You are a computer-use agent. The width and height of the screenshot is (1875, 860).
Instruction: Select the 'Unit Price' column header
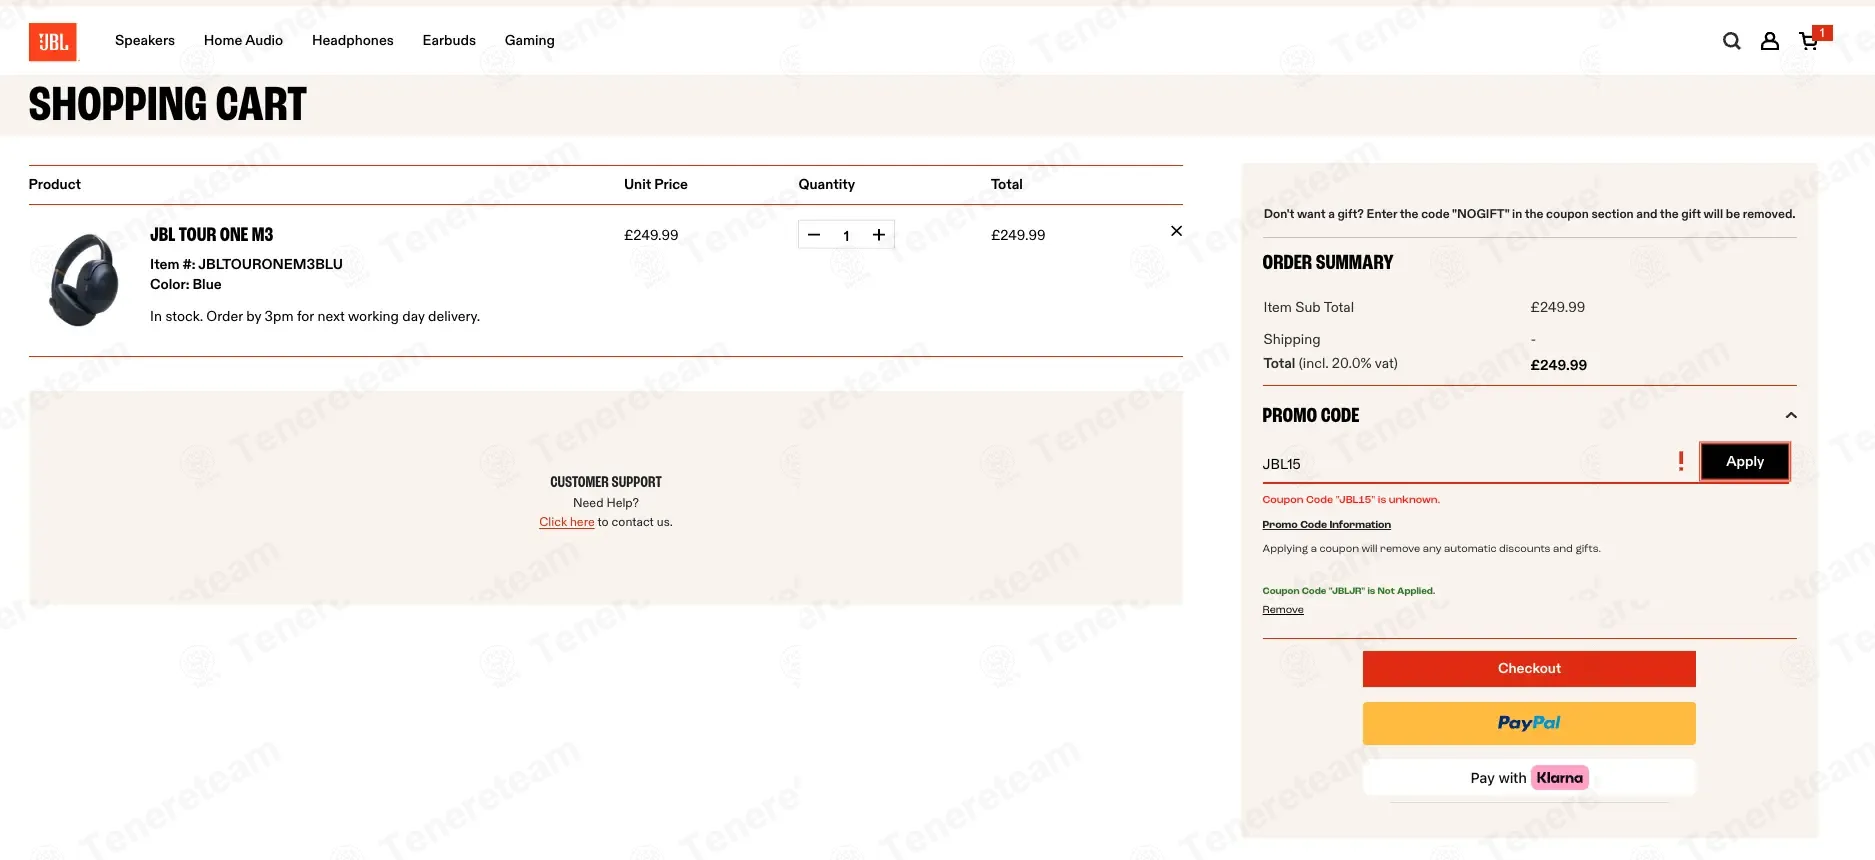pyautogui.click(x=656, y=184)
